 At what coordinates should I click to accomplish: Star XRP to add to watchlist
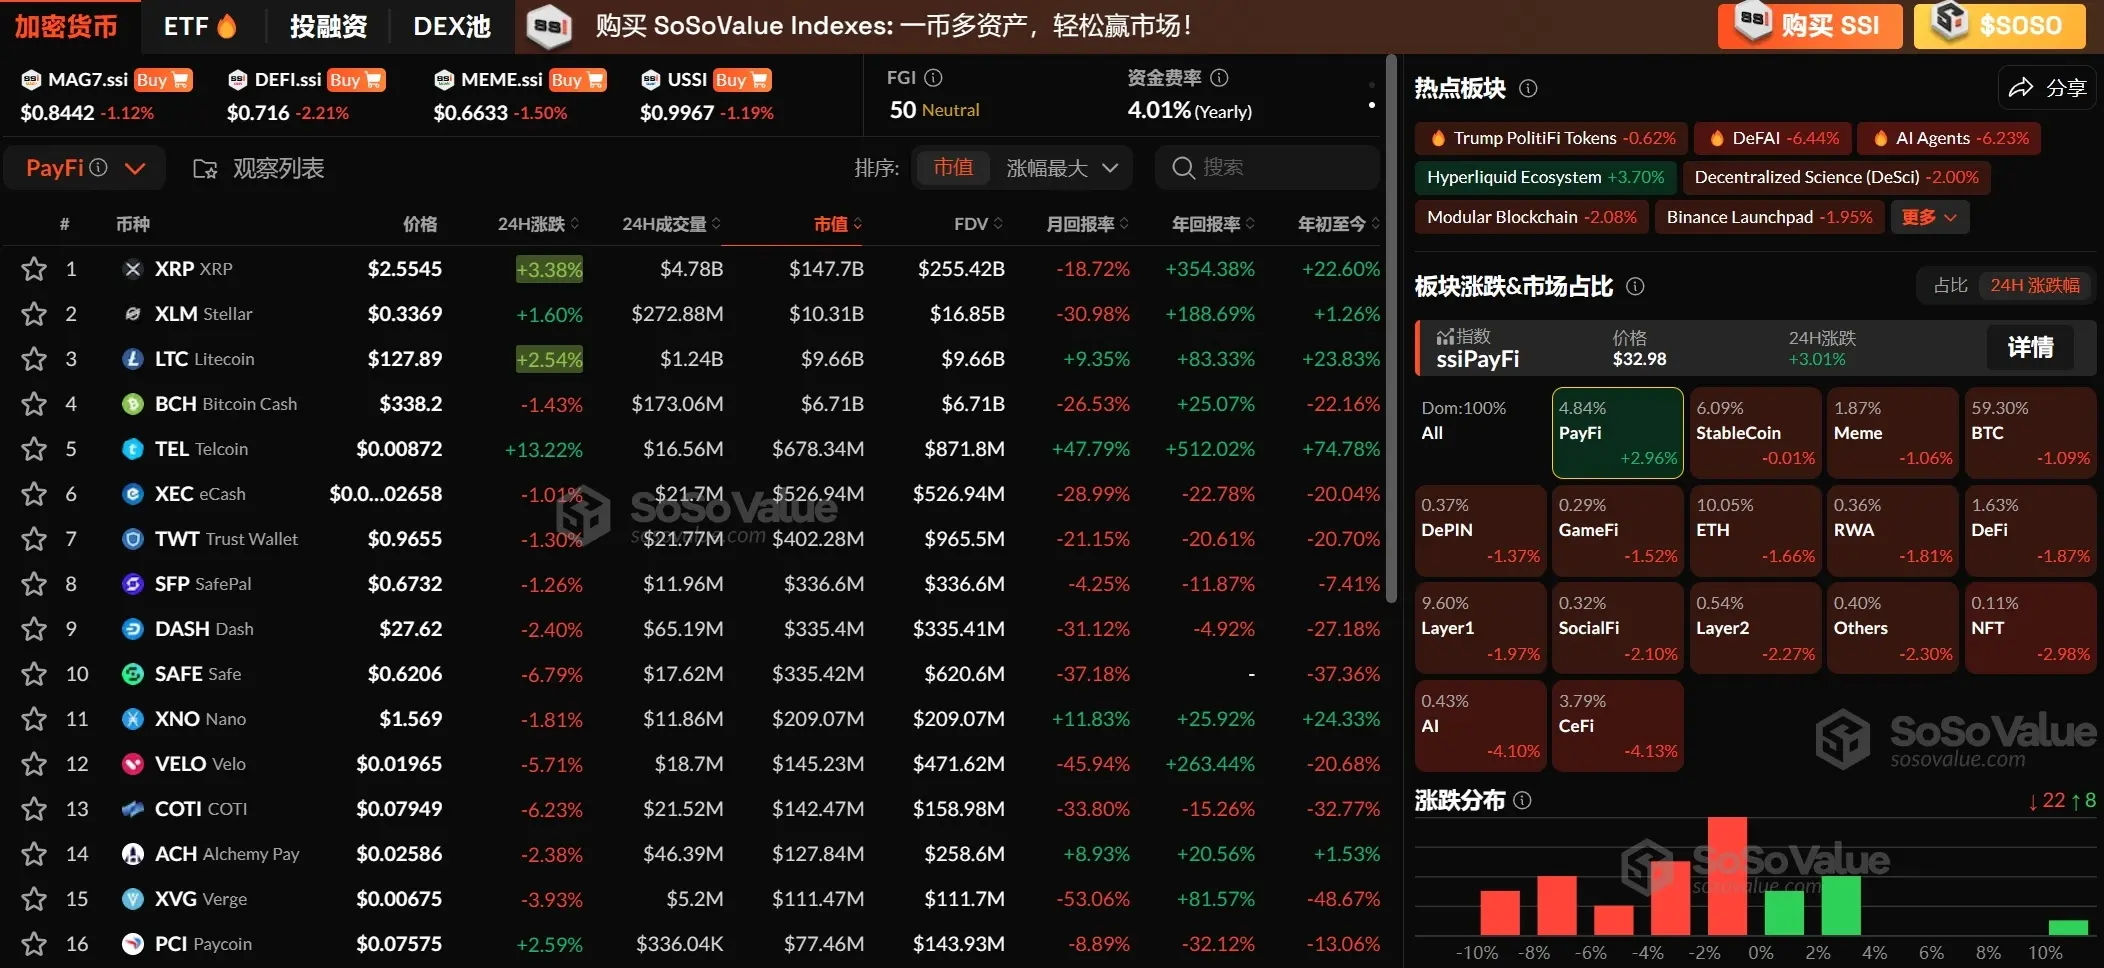pyautogui.click(x=34, y=269)
